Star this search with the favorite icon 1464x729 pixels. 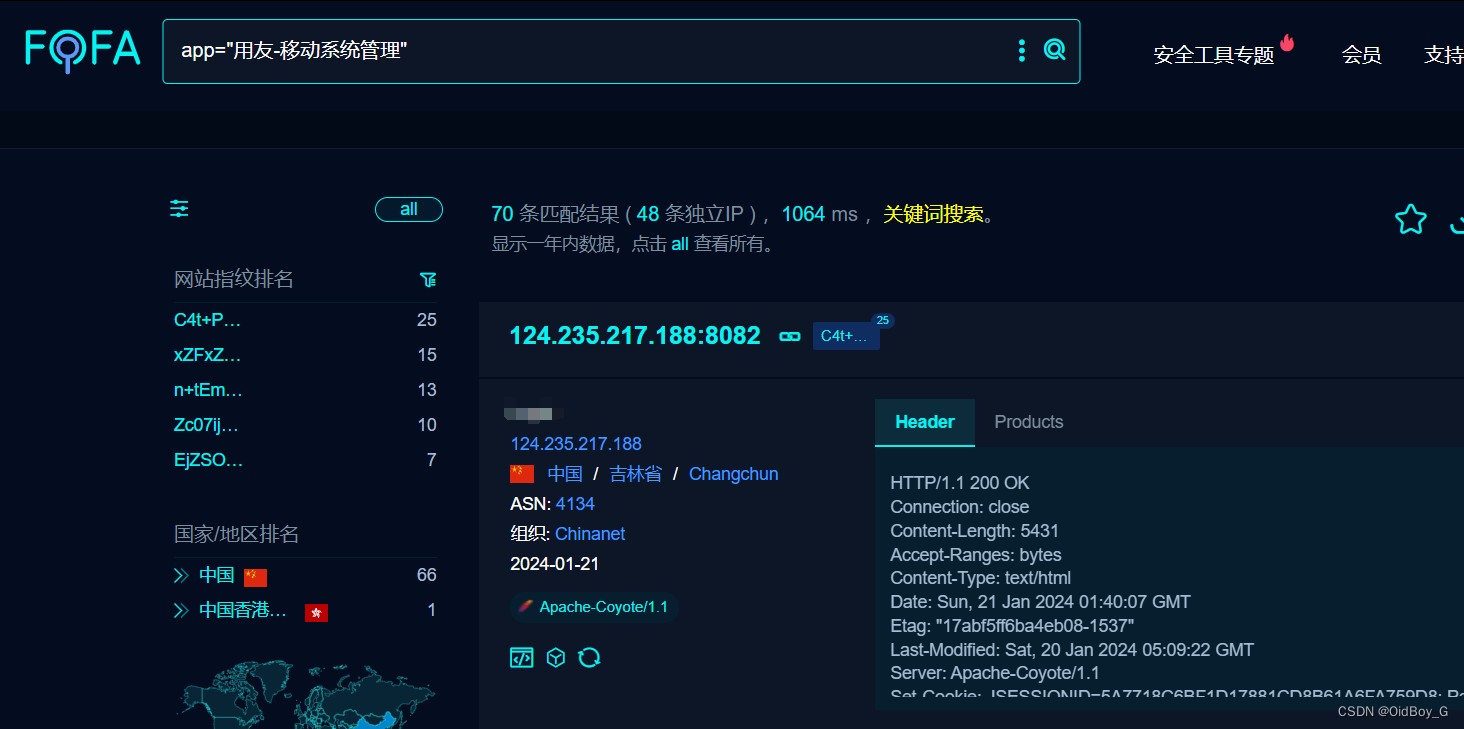coord(1410,219)
